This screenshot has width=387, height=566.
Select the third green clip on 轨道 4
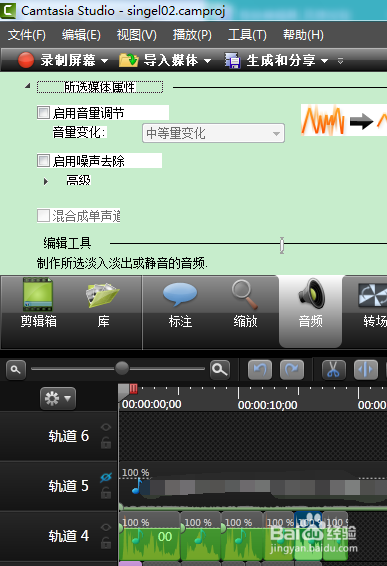(242, 536)
